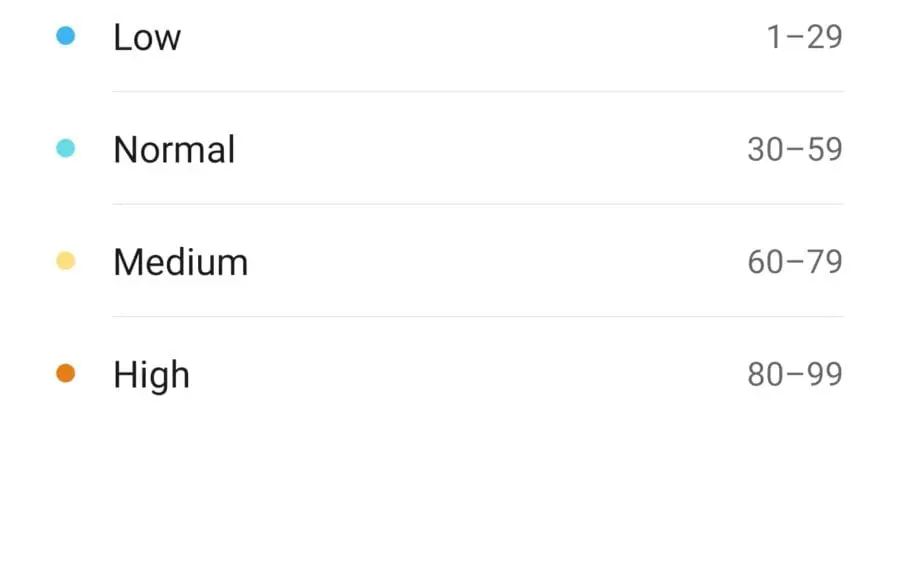This screenshot has height=570, width=900.
Task: Select the High label text
Action: click(x=152, y=376)
